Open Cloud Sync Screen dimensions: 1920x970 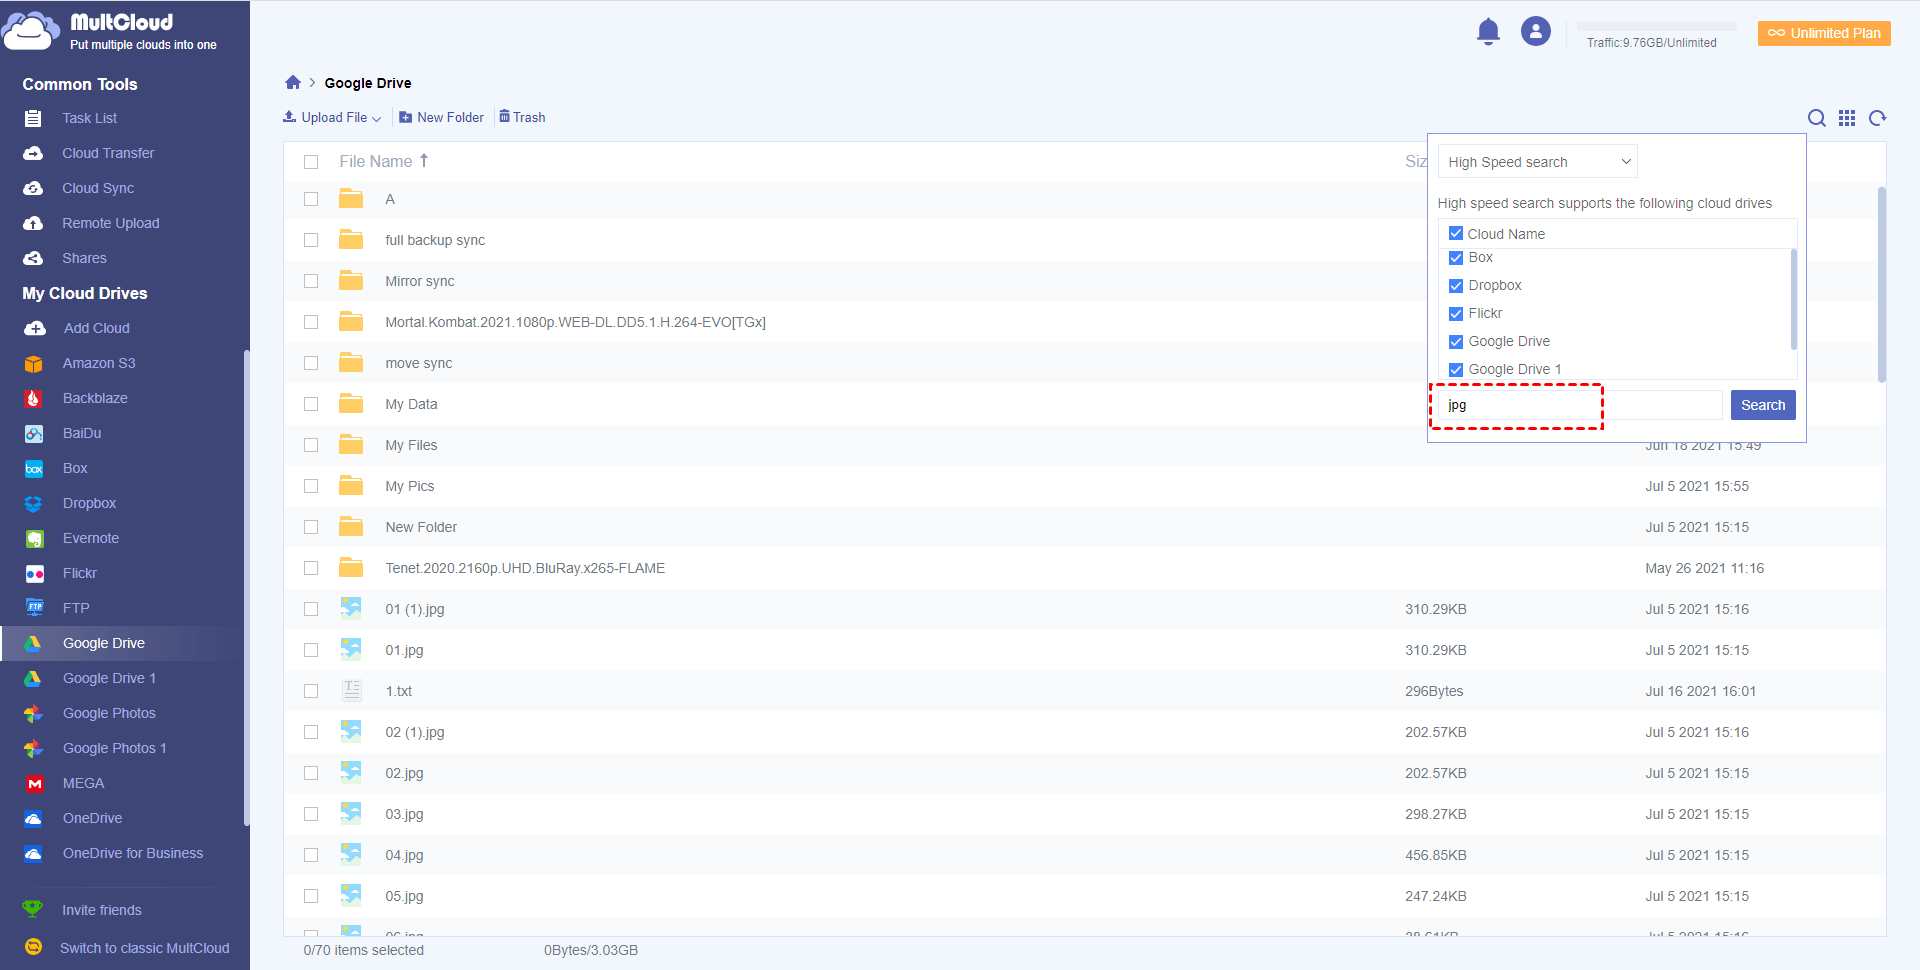pos(98,188)
